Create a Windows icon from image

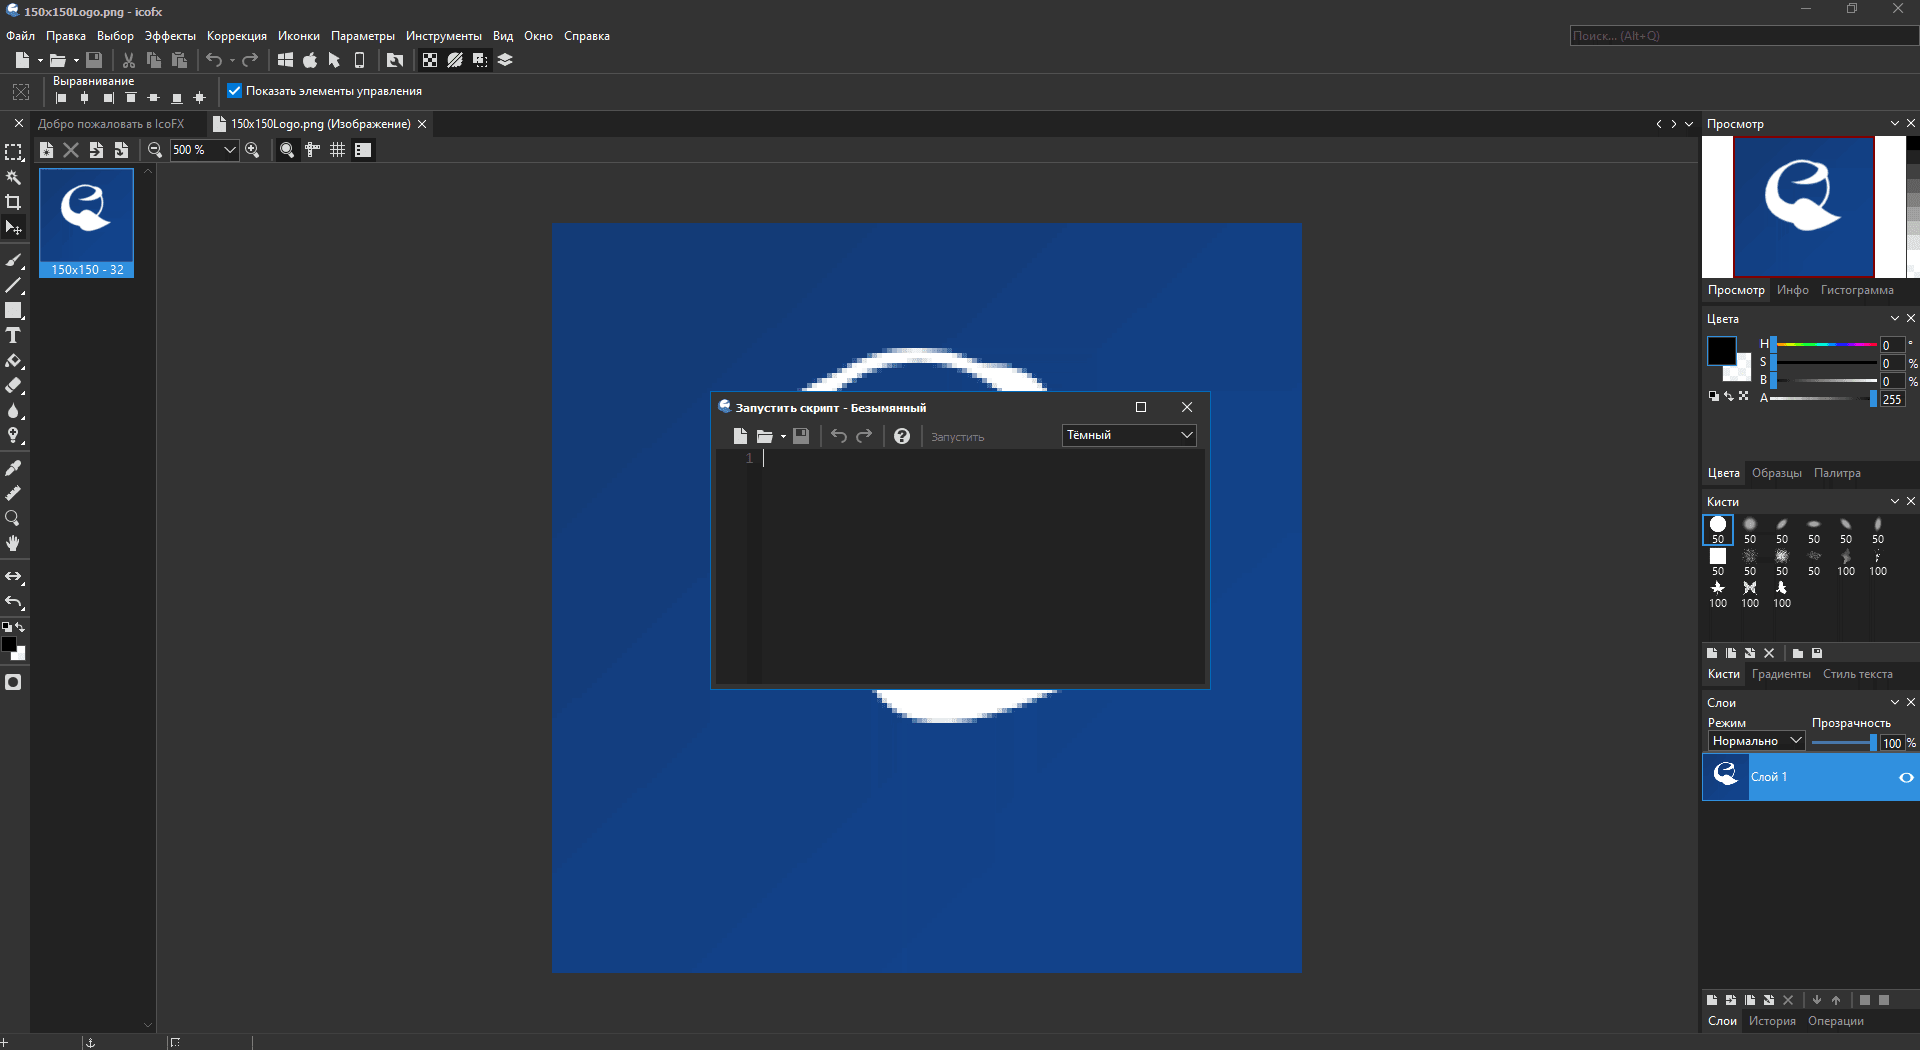point(285,60)
